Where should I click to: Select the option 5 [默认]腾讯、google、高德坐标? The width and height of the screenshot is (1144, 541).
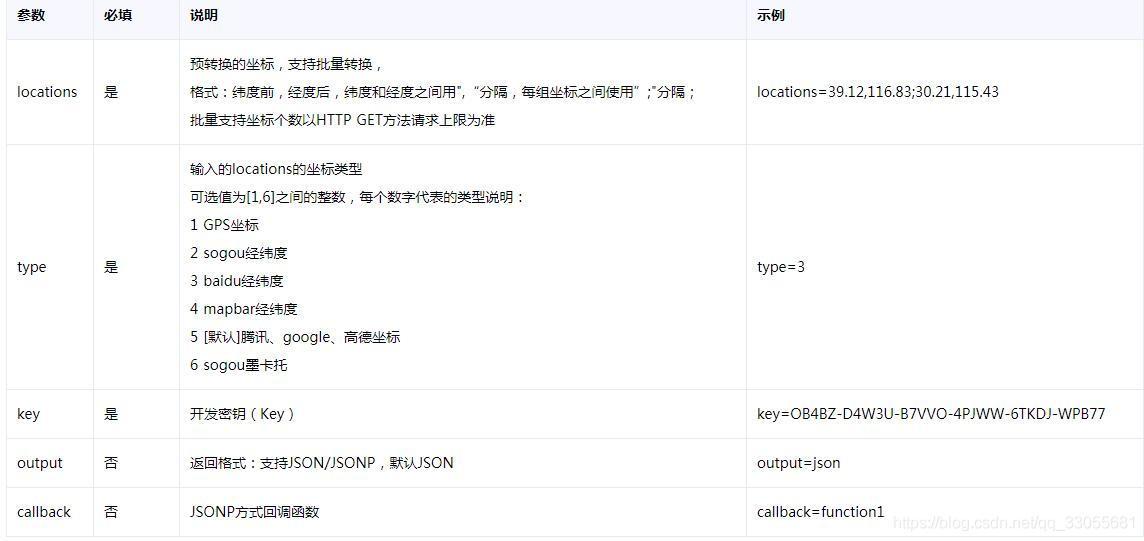pos(295,337)
